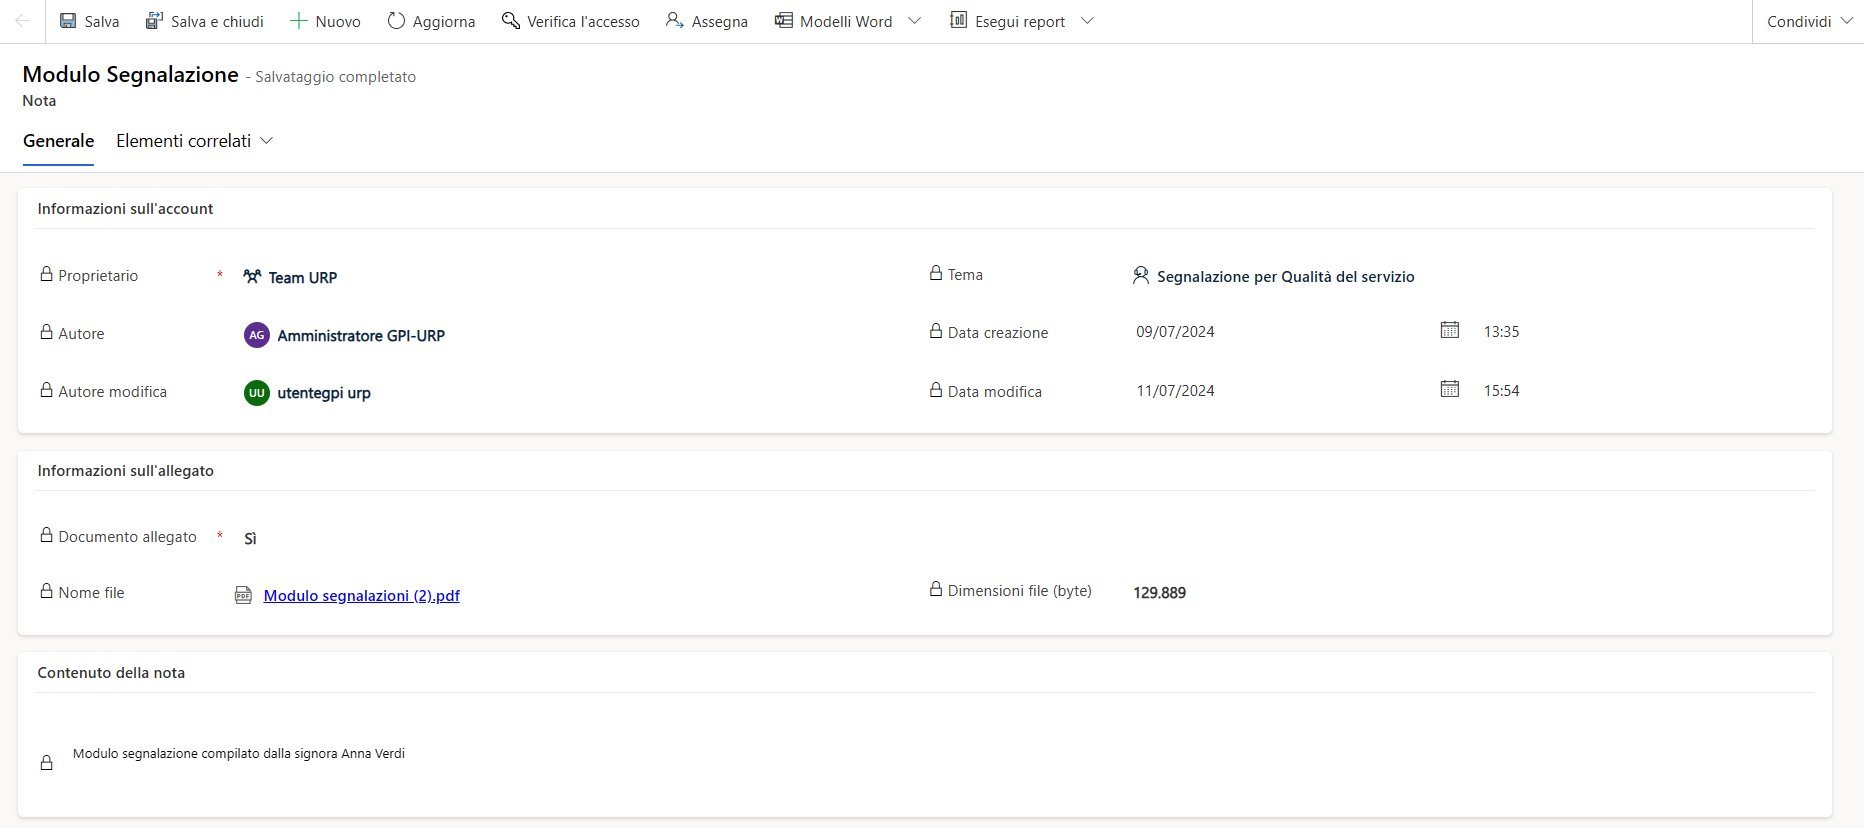Click the Salva floppy disk icon
1864x828 pixels.
click(x=68, y=21)
